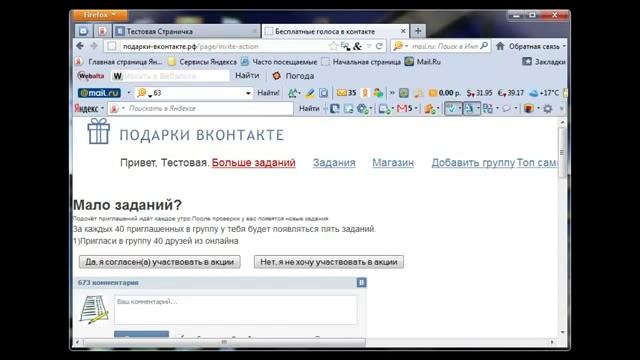Open the Закладки bookmarks menu
This screenshot has width=640, height=360.
[x=544, y=62]
